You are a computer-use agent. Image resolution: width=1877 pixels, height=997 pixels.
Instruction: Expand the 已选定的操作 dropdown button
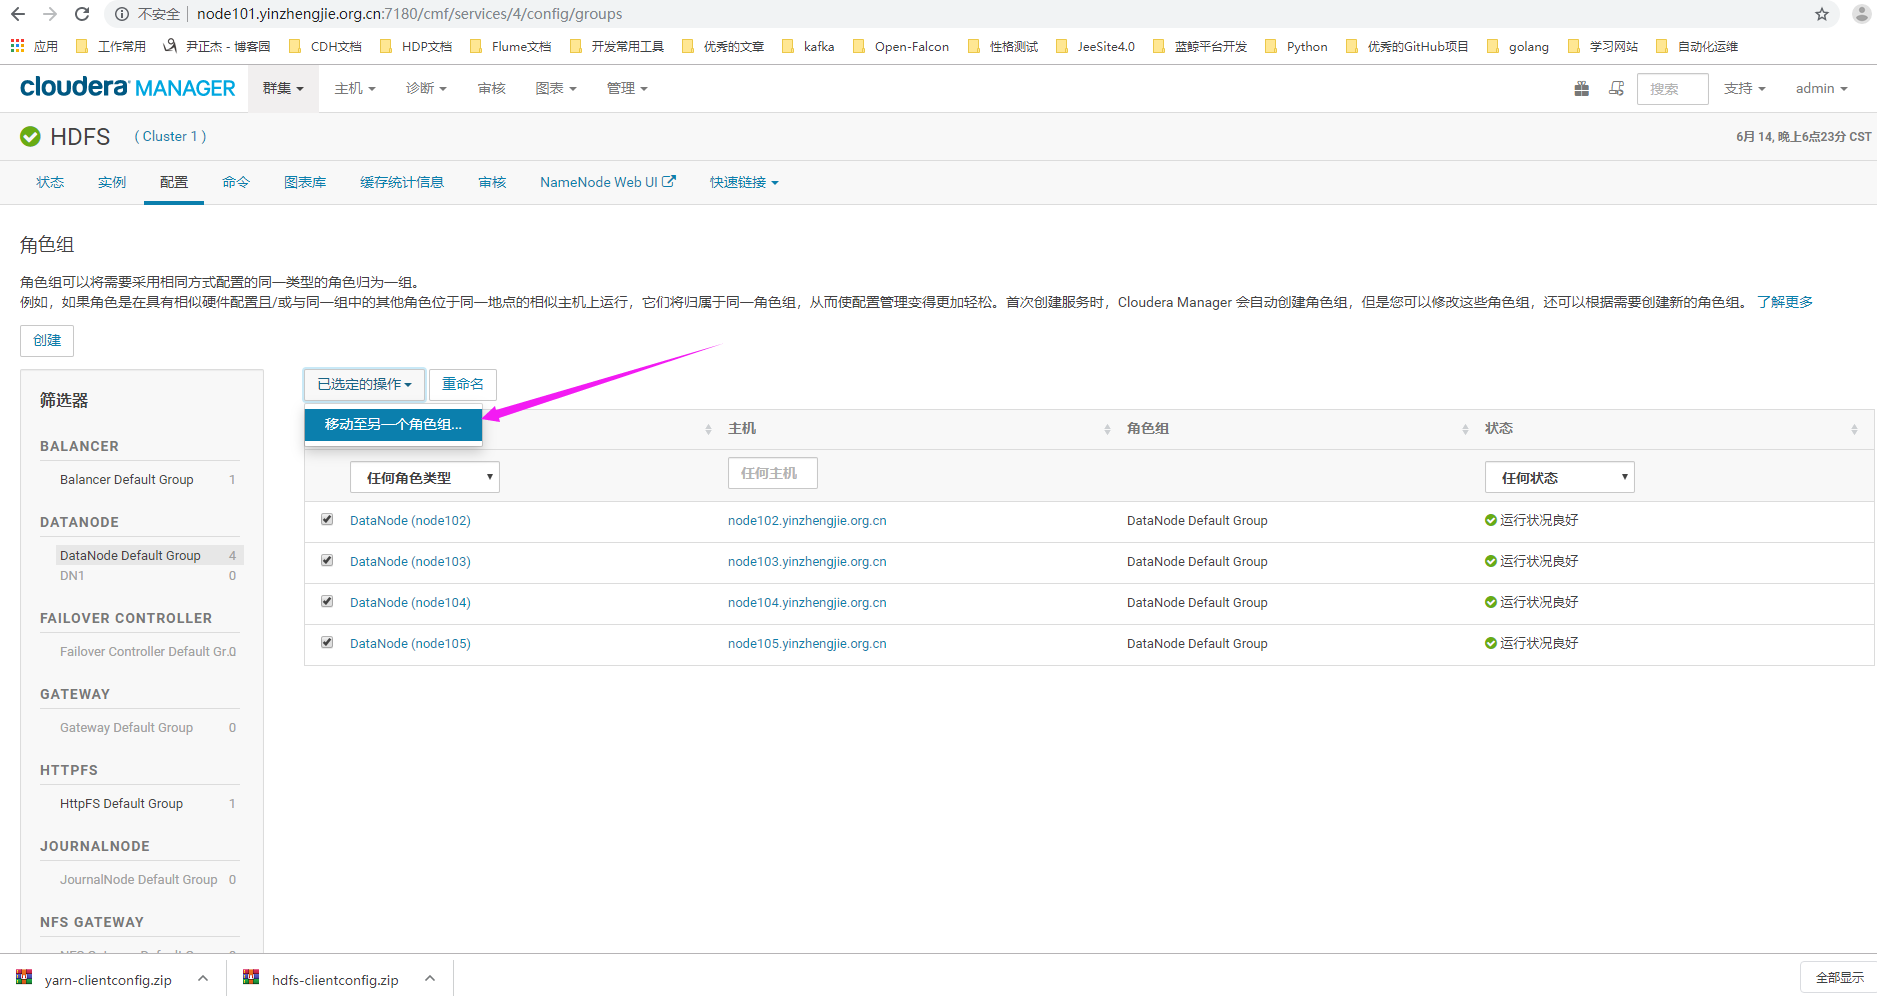[x=364, y=384]
